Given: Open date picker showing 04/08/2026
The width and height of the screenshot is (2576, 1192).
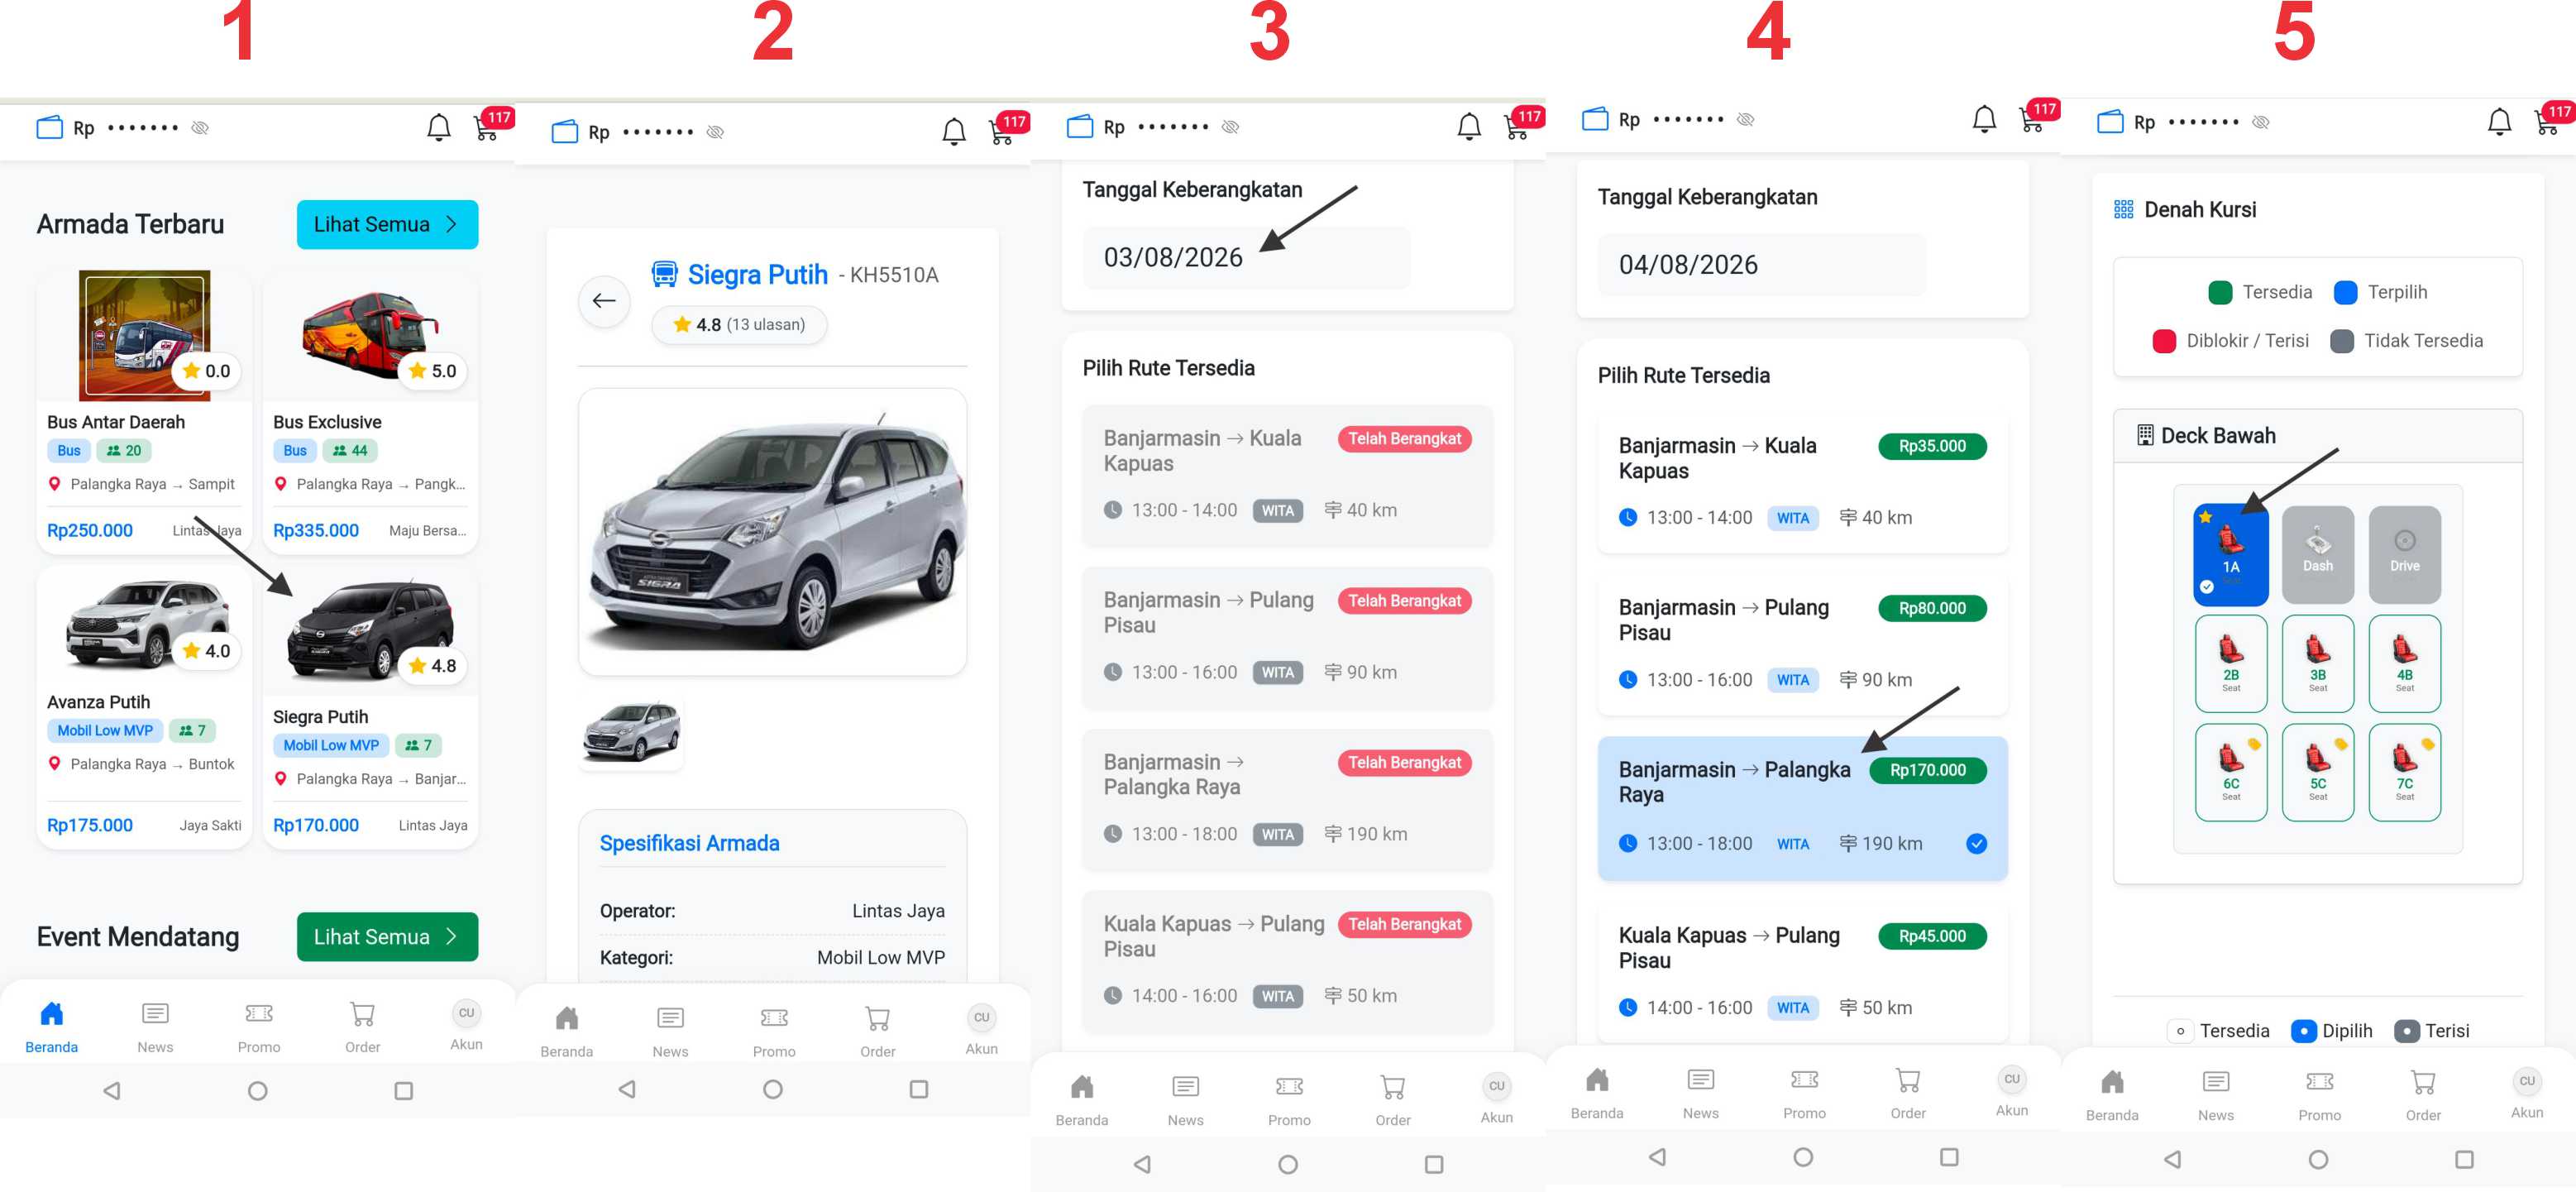Looking at the screenshot, I should click(x=1762, y=265).
